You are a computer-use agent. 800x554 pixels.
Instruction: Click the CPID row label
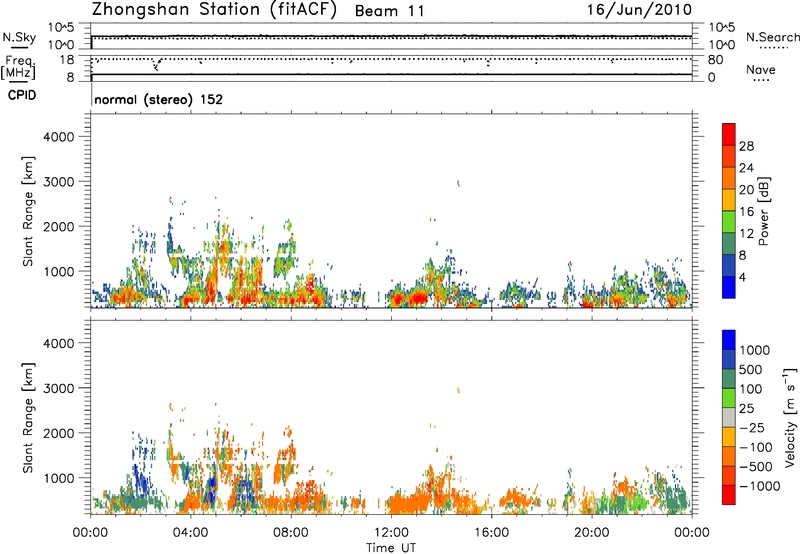(22, 95)
